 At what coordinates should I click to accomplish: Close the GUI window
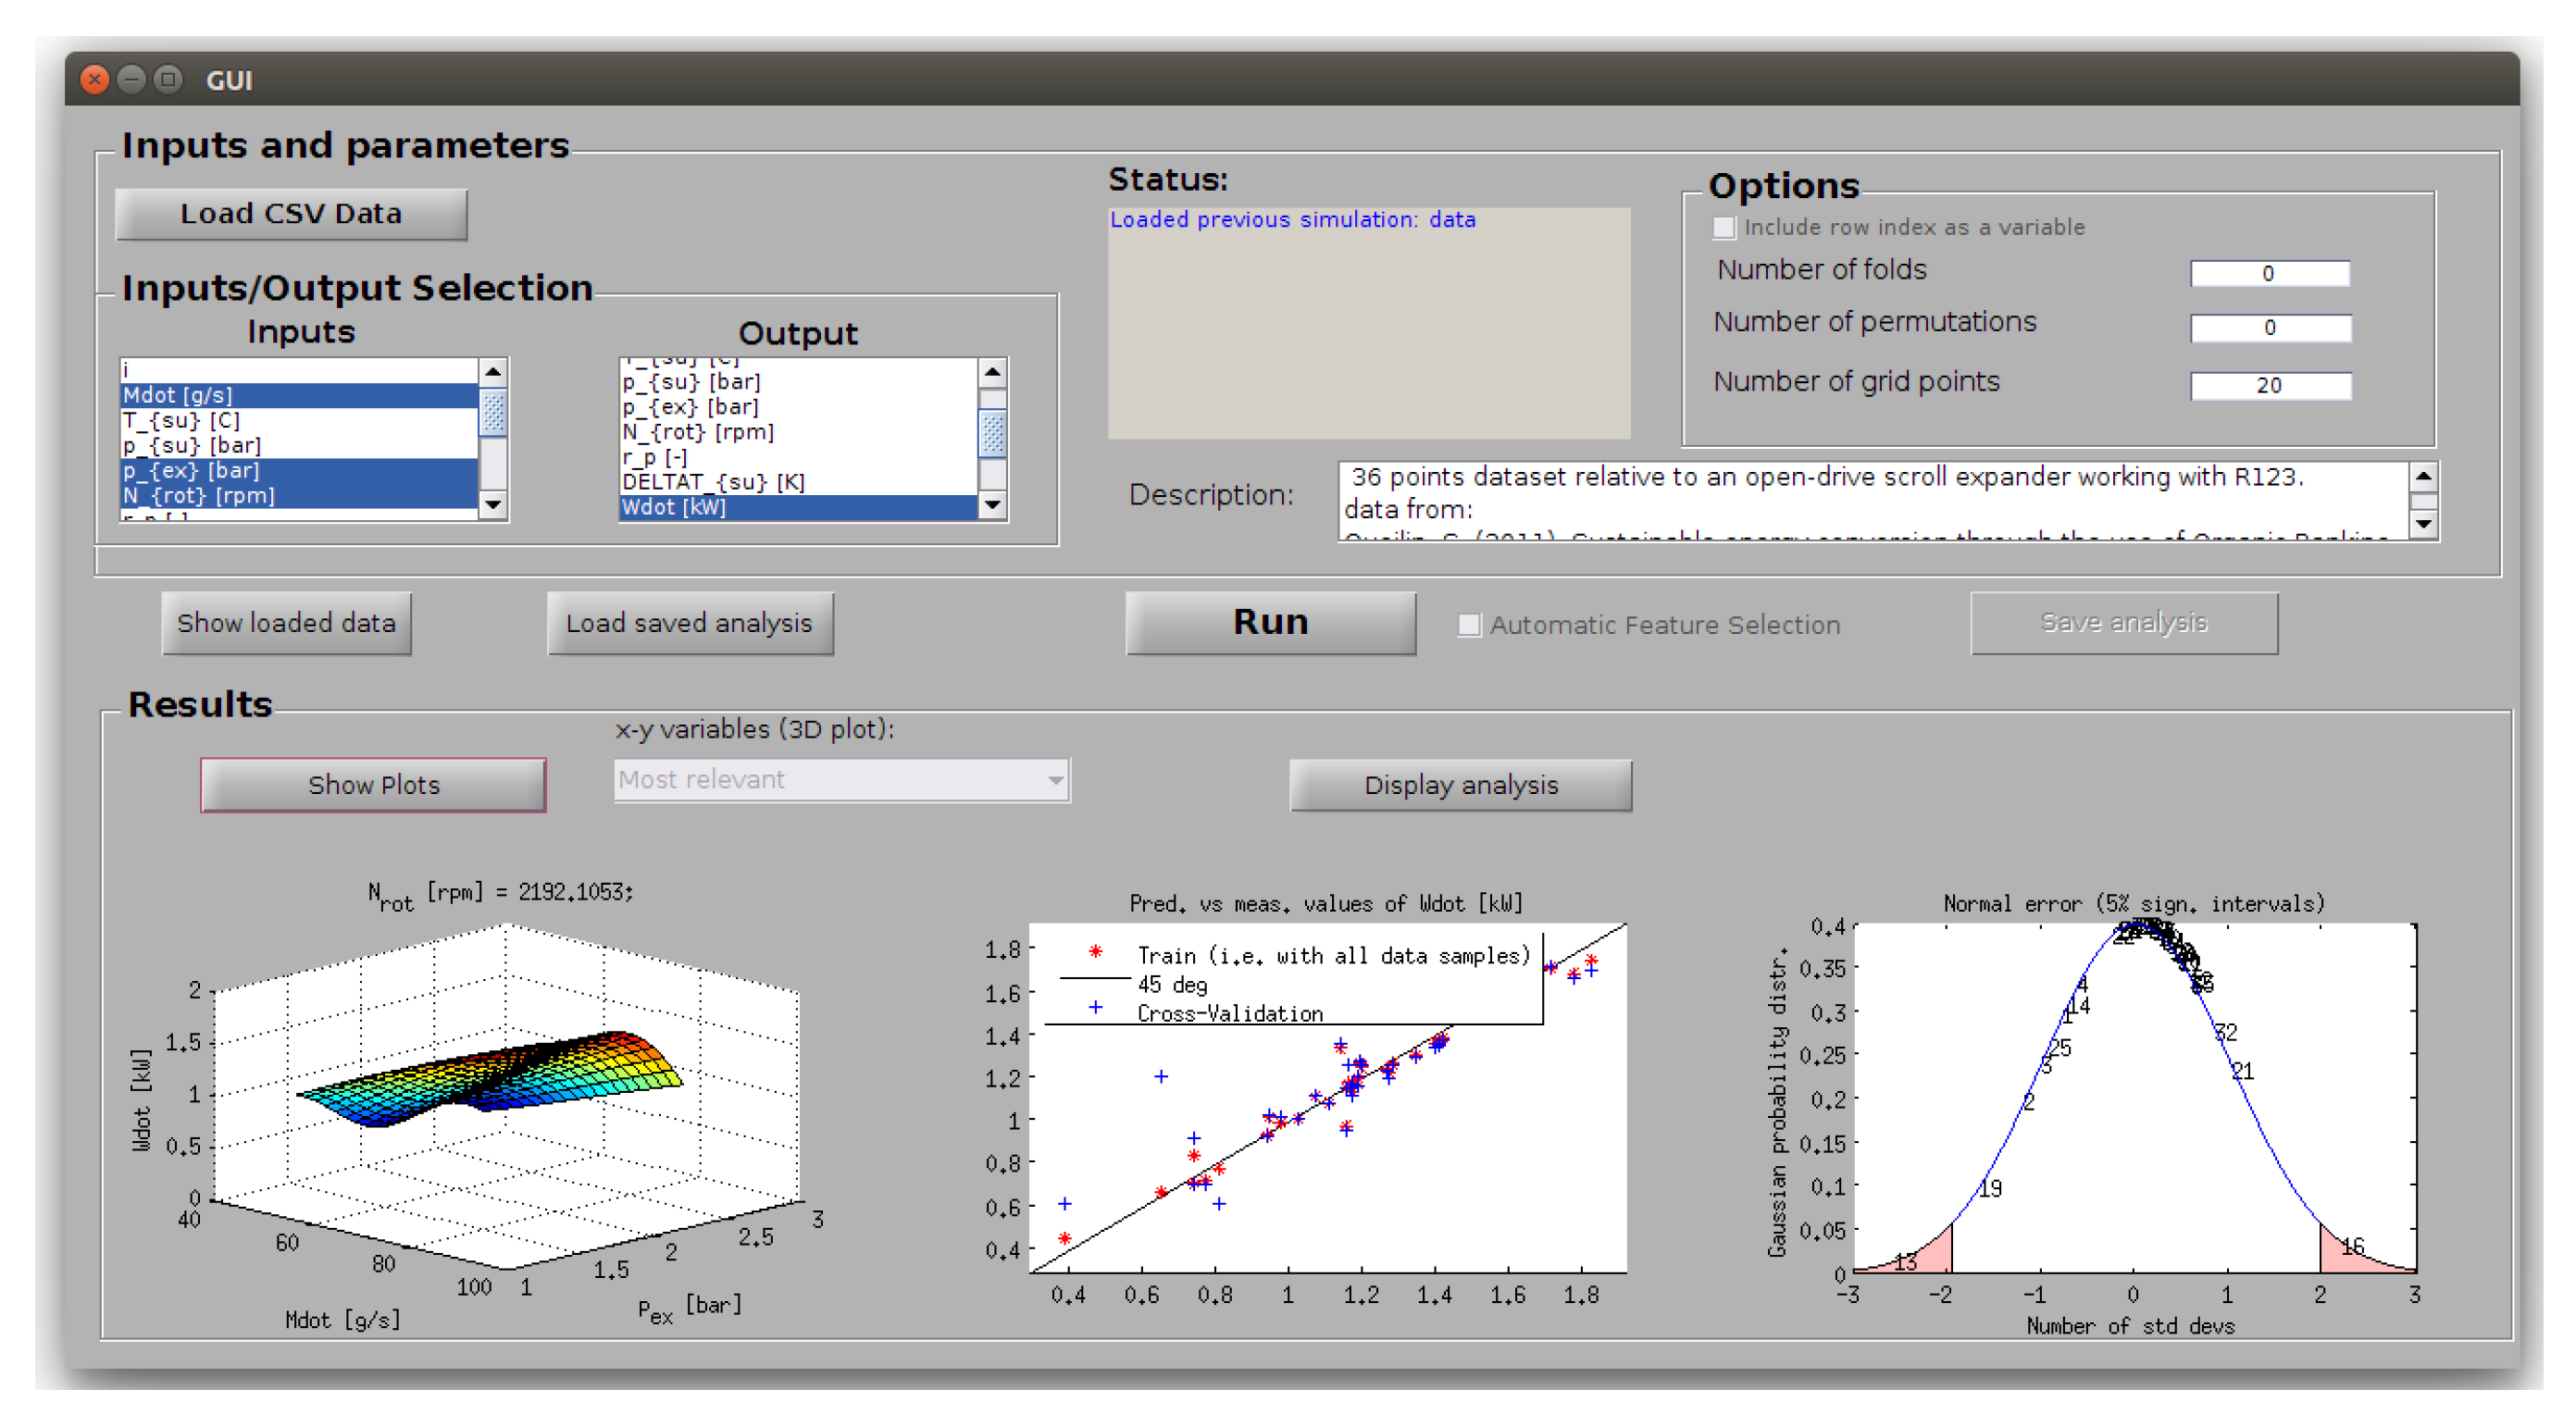point(94,80)
